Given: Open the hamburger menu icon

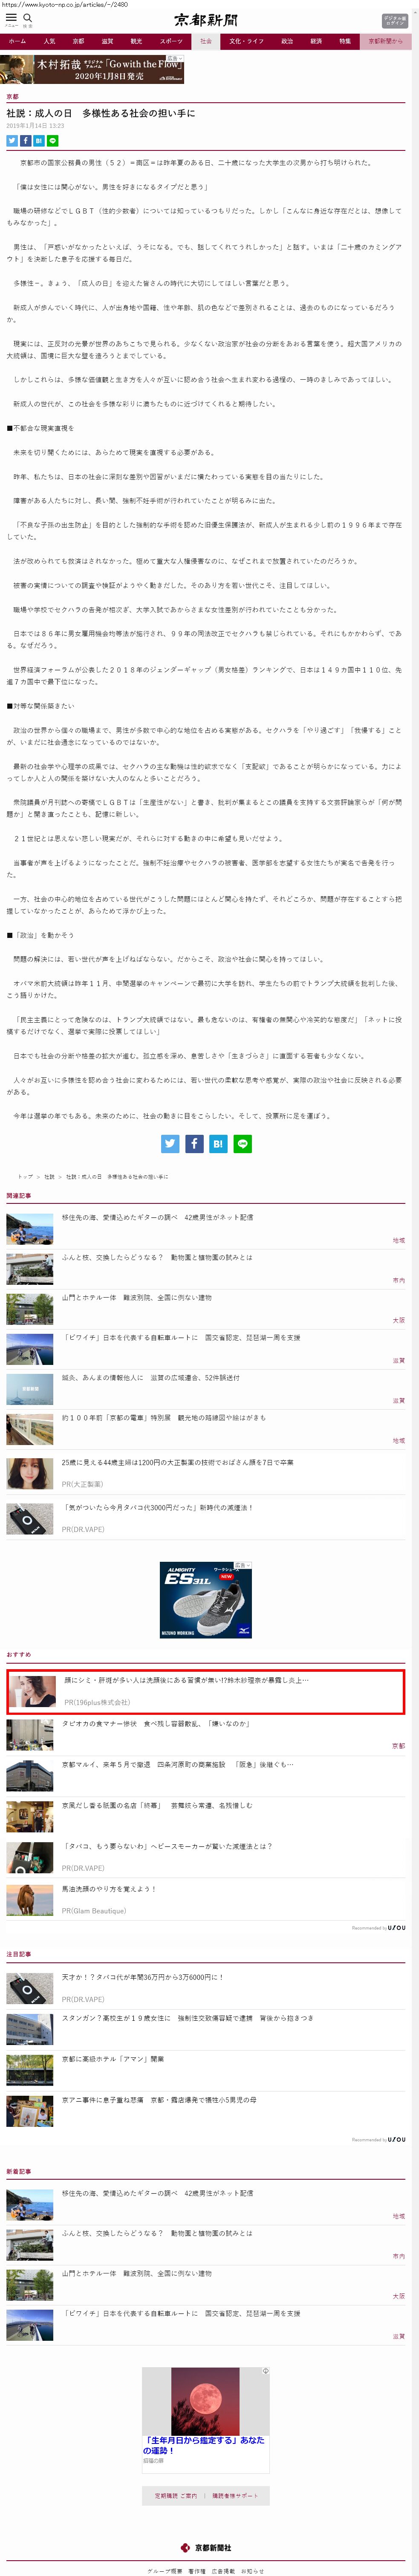Looking at the screenshot, I should 11,18.
